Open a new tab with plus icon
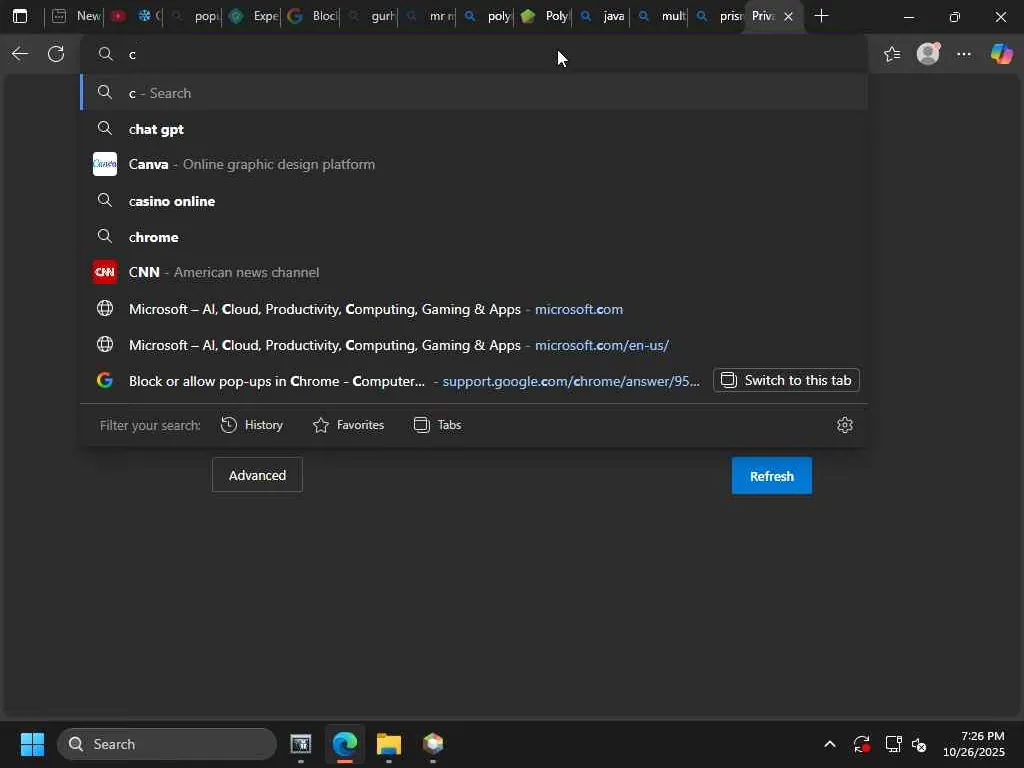1024x768 pixels. [822, 16]
